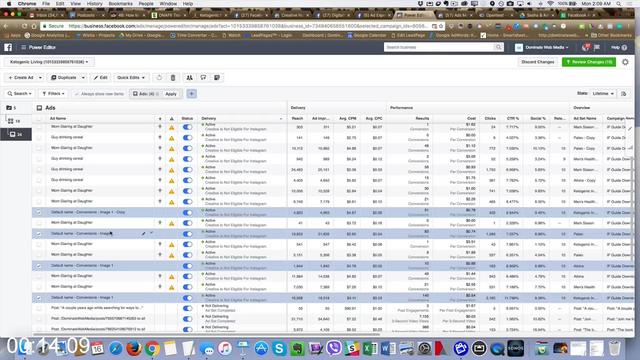Expand the Create Ad dropdown arrow
640x360 pixels.
(40, 78)
